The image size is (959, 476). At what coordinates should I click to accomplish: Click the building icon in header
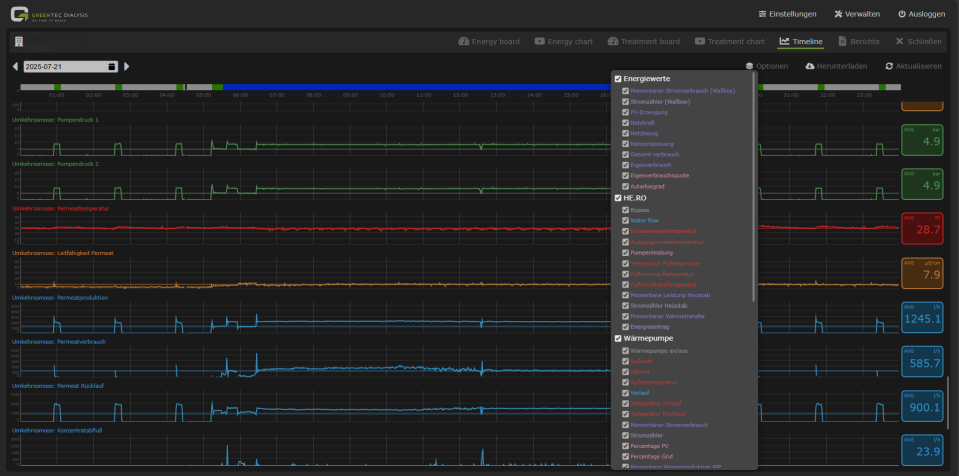click(x=18, y=42)
